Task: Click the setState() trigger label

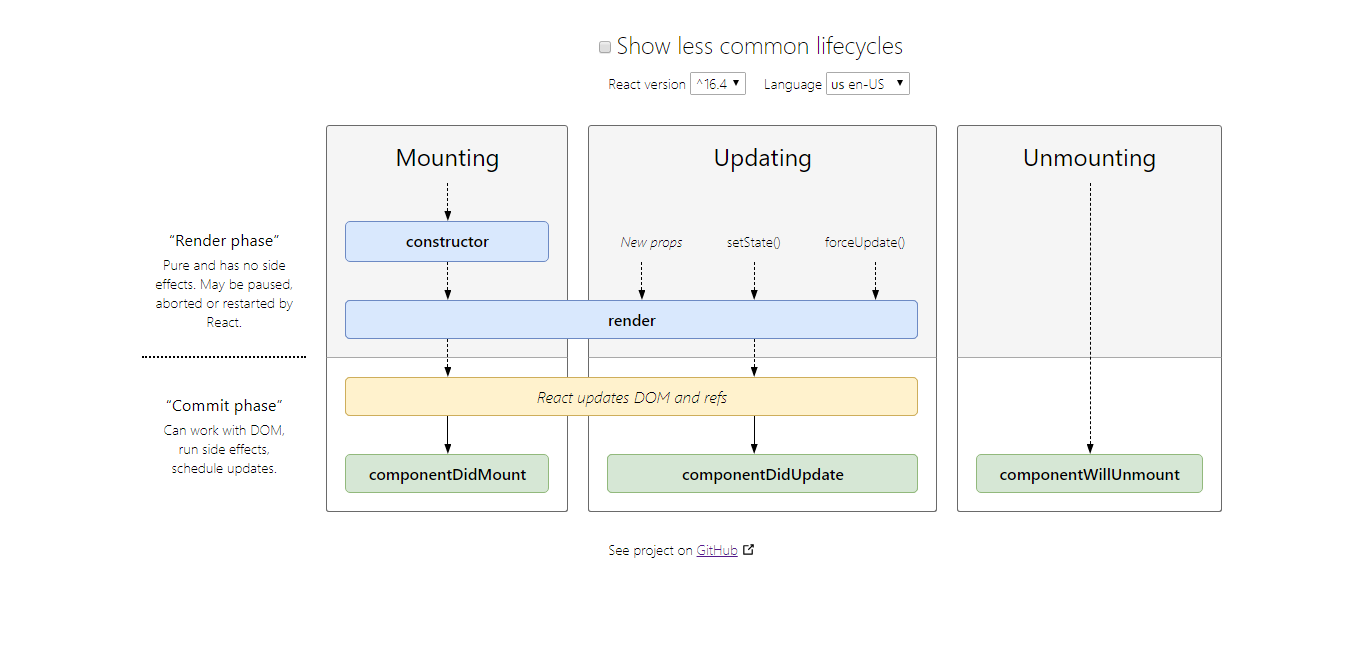Action: point(753,241)
